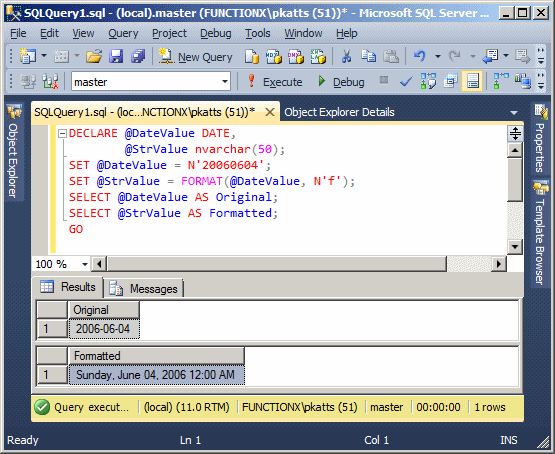Open the active documents list dropdown arrow
The width and height of the screenshot is (555, 454).
click(514, 113)
